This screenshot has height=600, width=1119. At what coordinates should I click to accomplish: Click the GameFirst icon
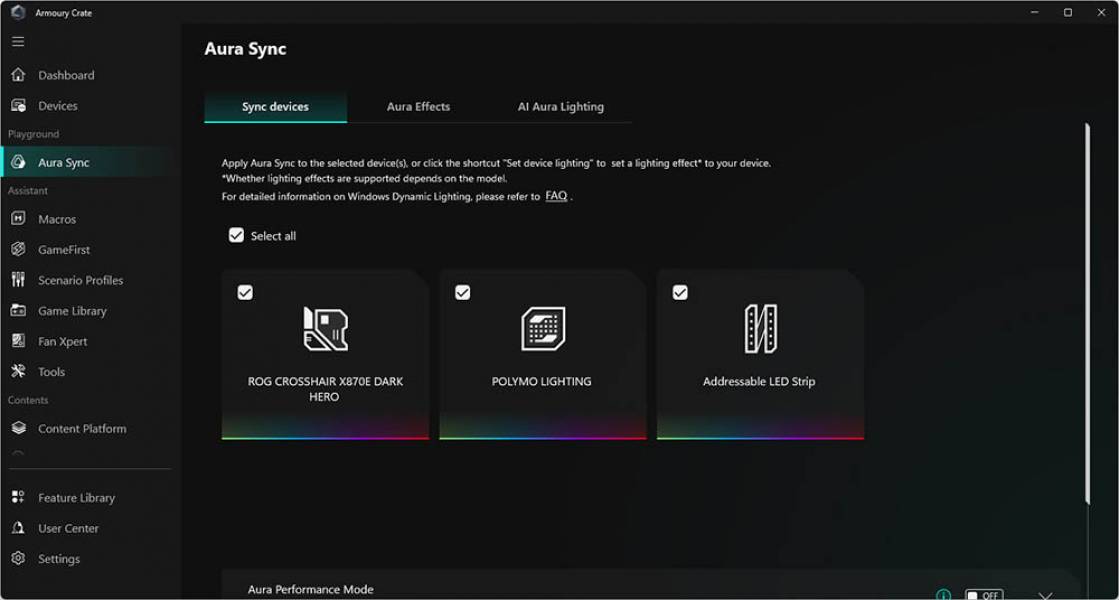click(x=19, y=249)
